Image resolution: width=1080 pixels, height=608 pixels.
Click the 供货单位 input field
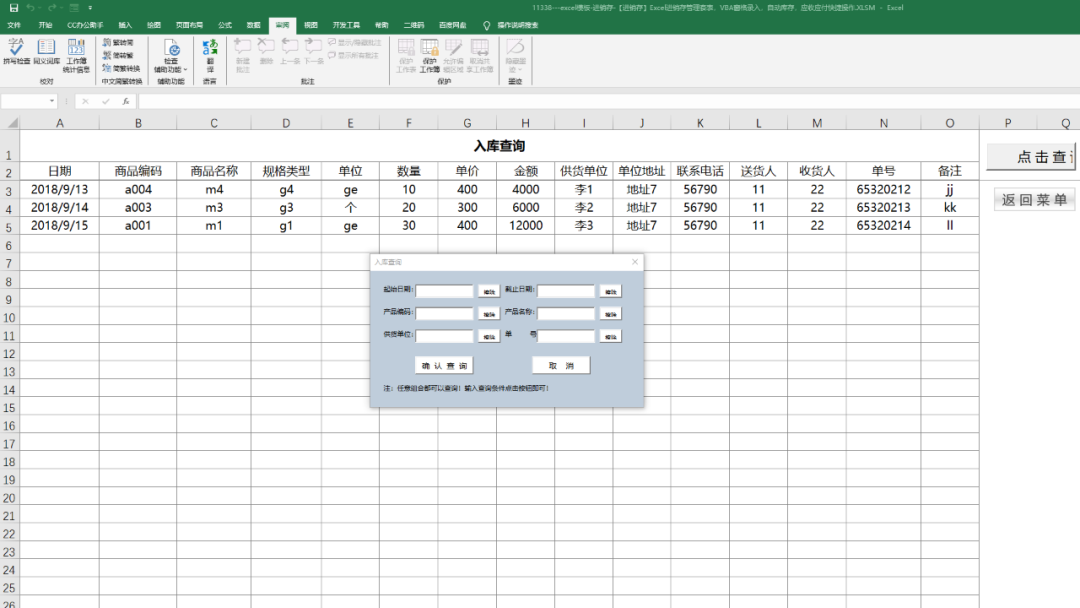pos(444,336)
